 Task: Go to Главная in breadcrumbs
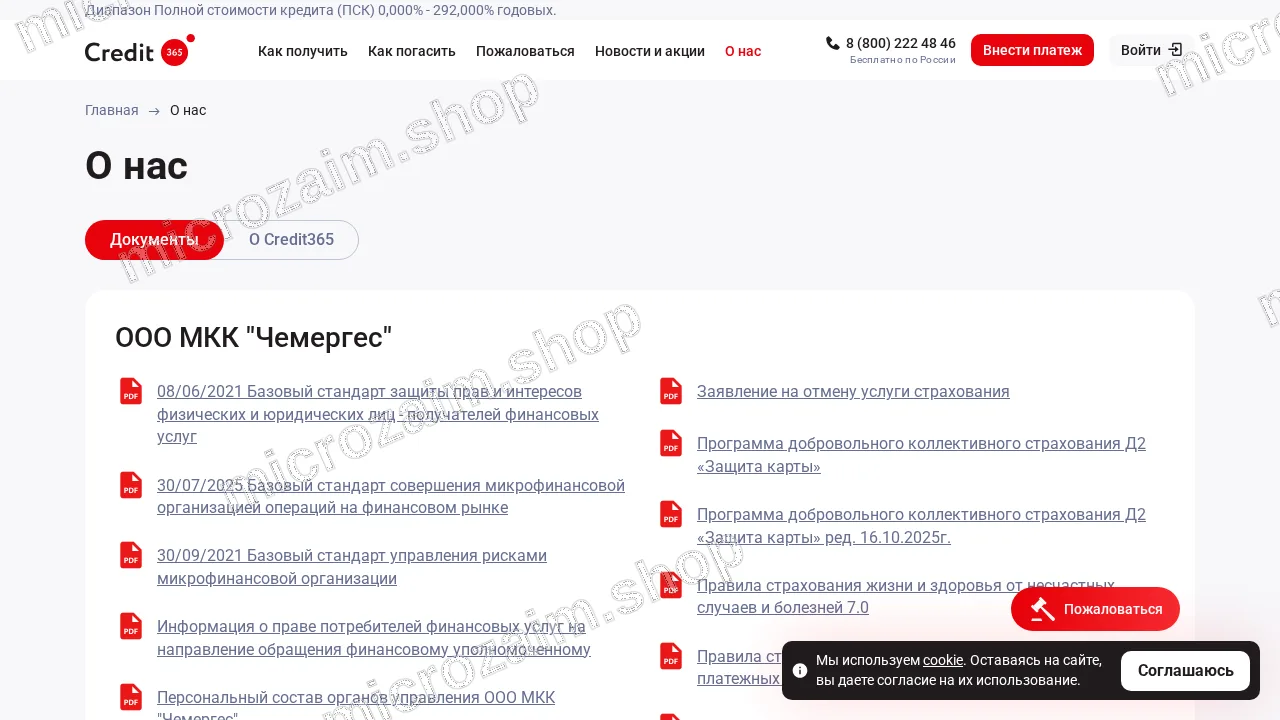[x=112, y=110]
